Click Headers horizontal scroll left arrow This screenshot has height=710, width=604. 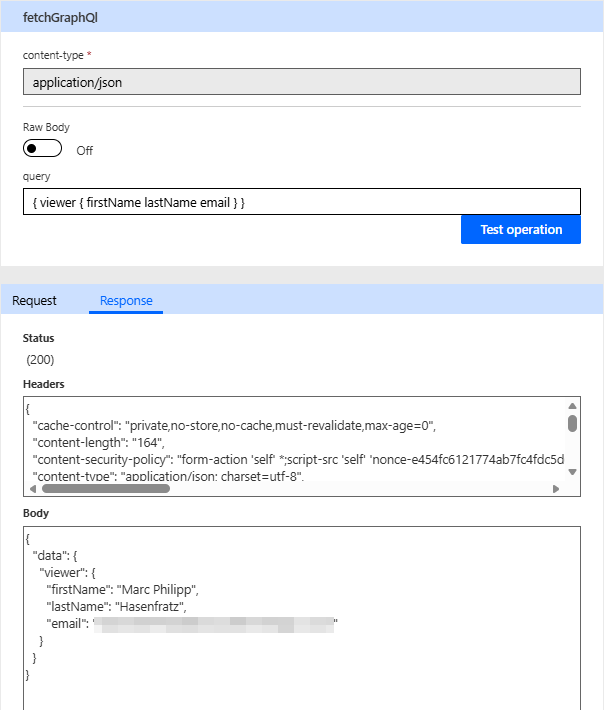(32, 489)
